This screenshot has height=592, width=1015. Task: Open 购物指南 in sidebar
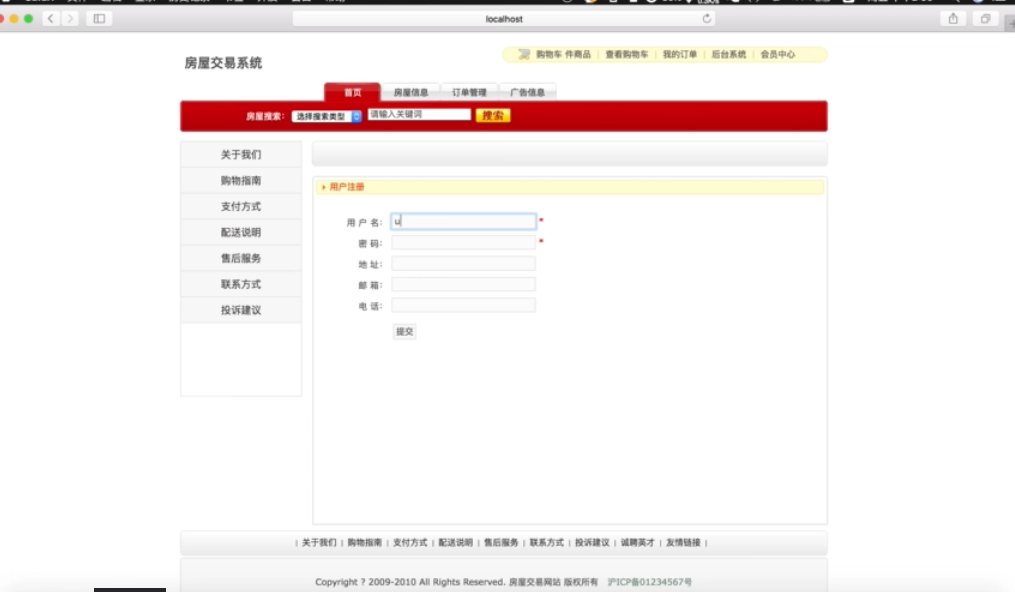pos(241,181)
